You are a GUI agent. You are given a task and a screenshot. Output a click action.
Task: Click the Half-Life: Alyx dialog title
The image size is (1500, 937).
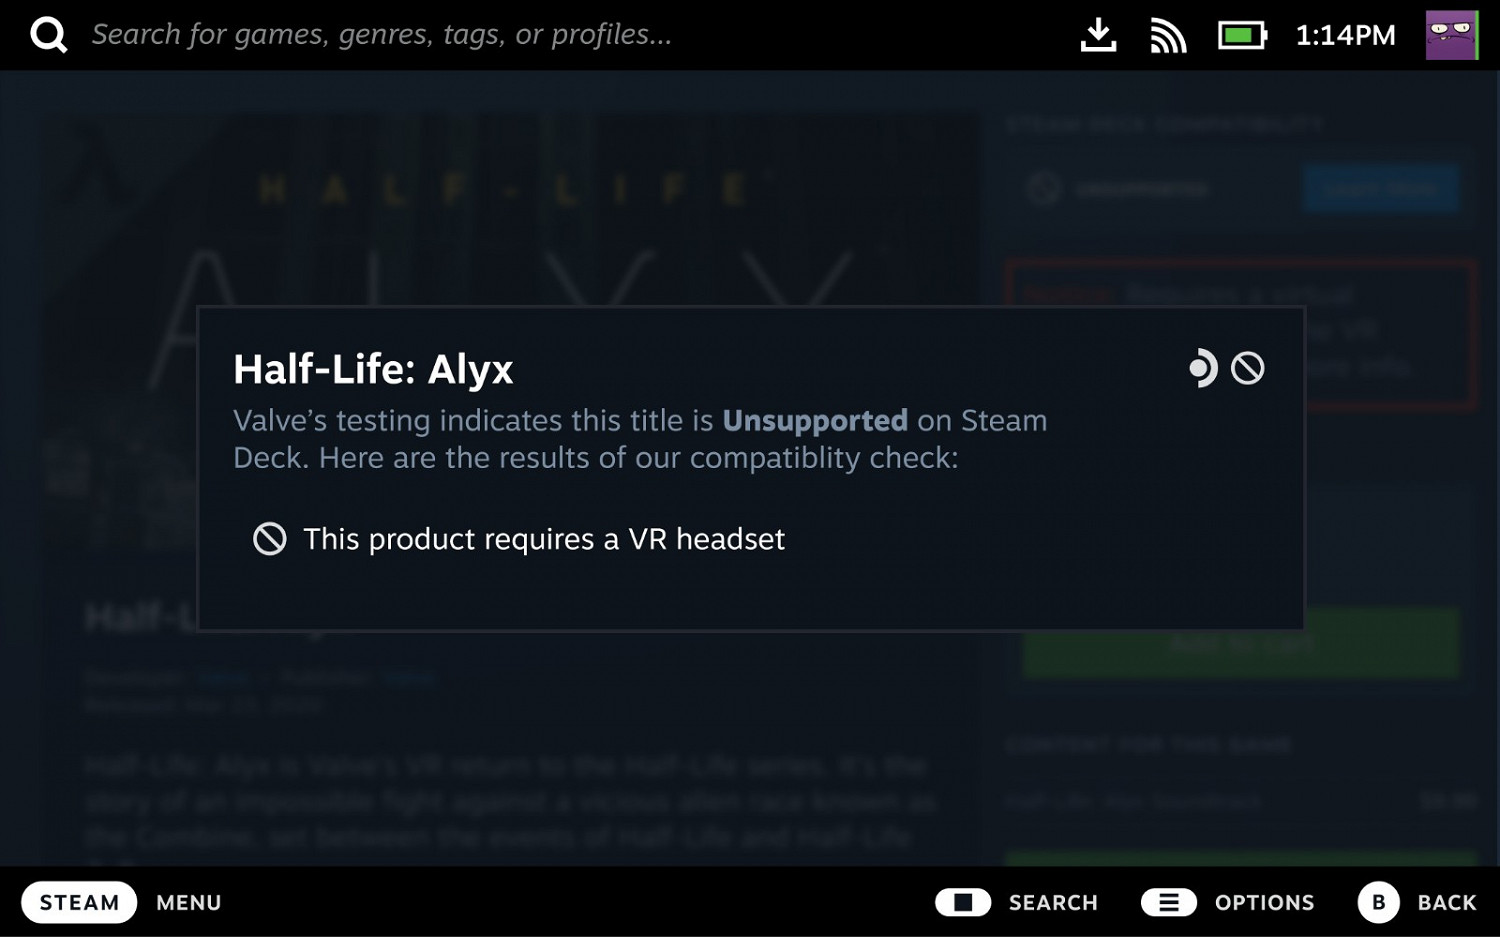pyautogui.click(x=373, y=369)
